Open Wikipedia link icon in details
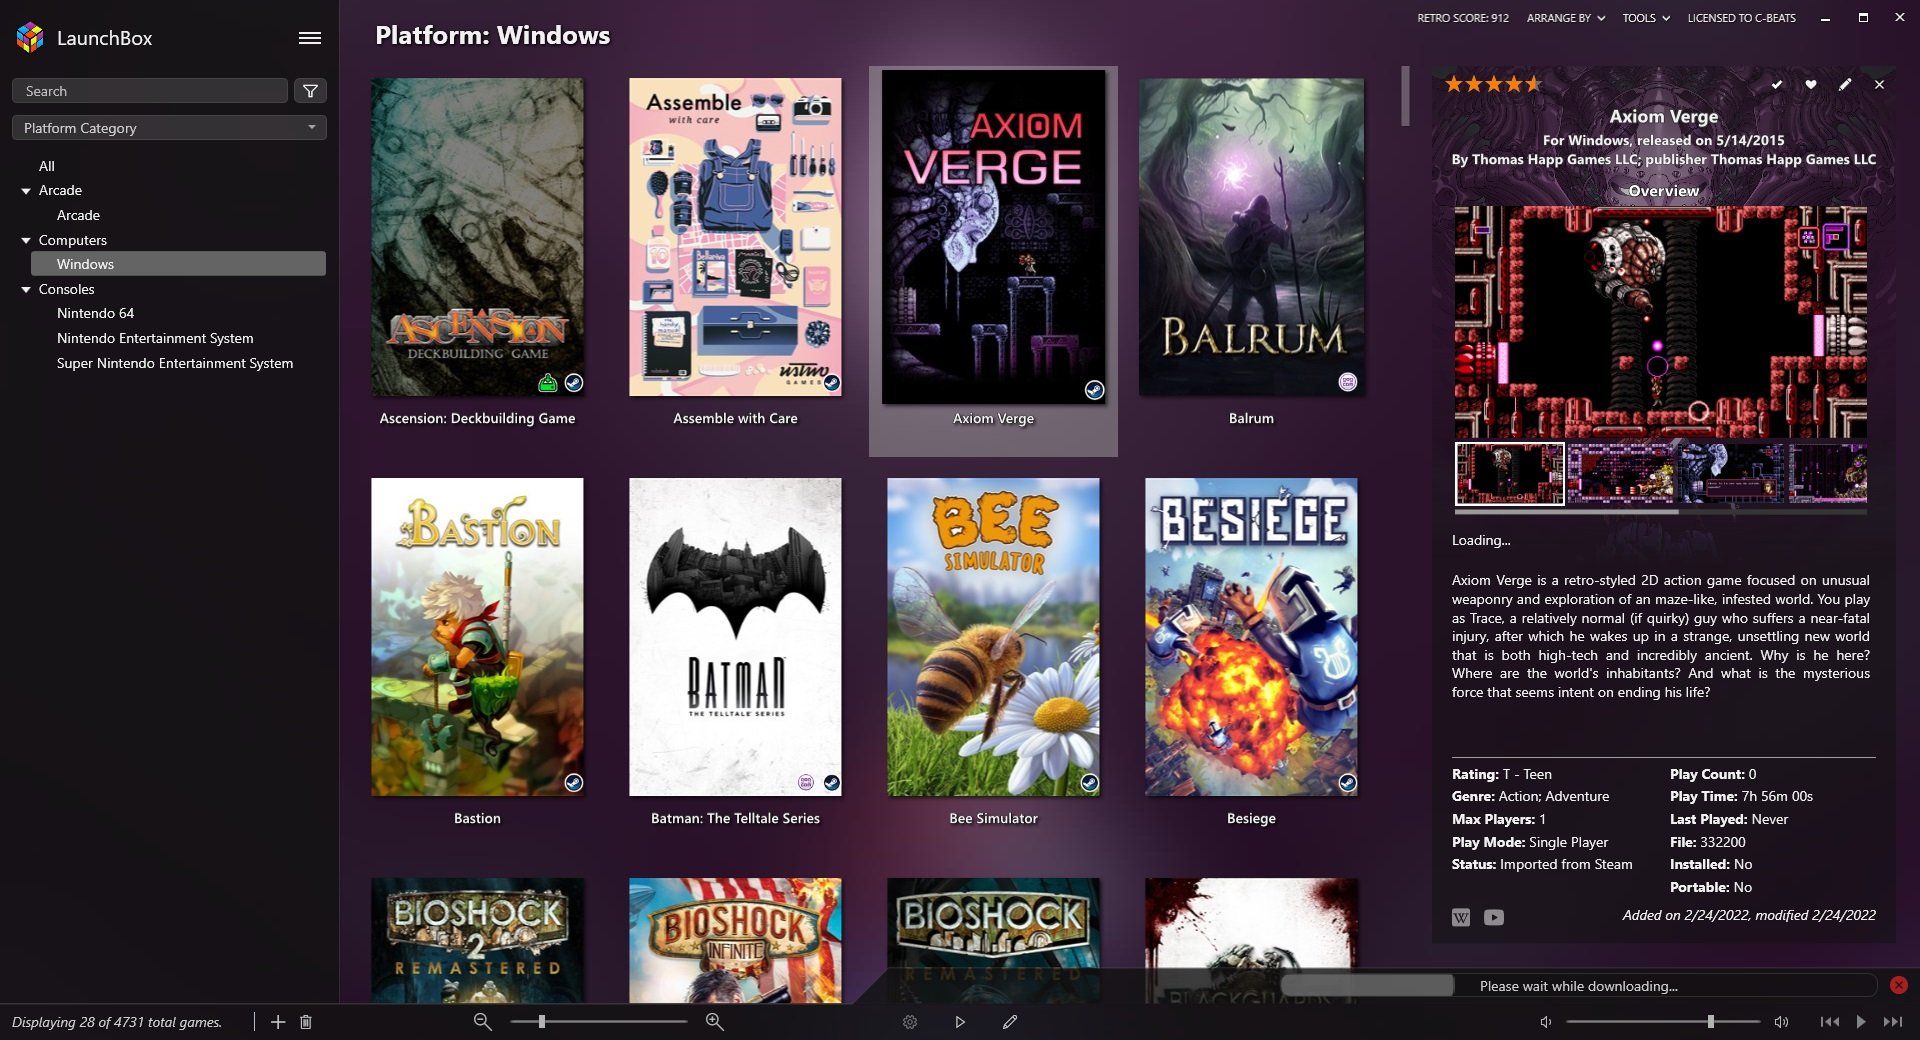Screen dimensions: 1920x1040 tap(1461, 917)
